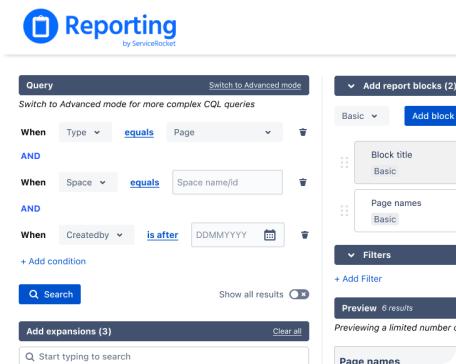Click the drag handle beside Page names block
The height and width of the screenshot is (364, 456).
tap(344, 211)
